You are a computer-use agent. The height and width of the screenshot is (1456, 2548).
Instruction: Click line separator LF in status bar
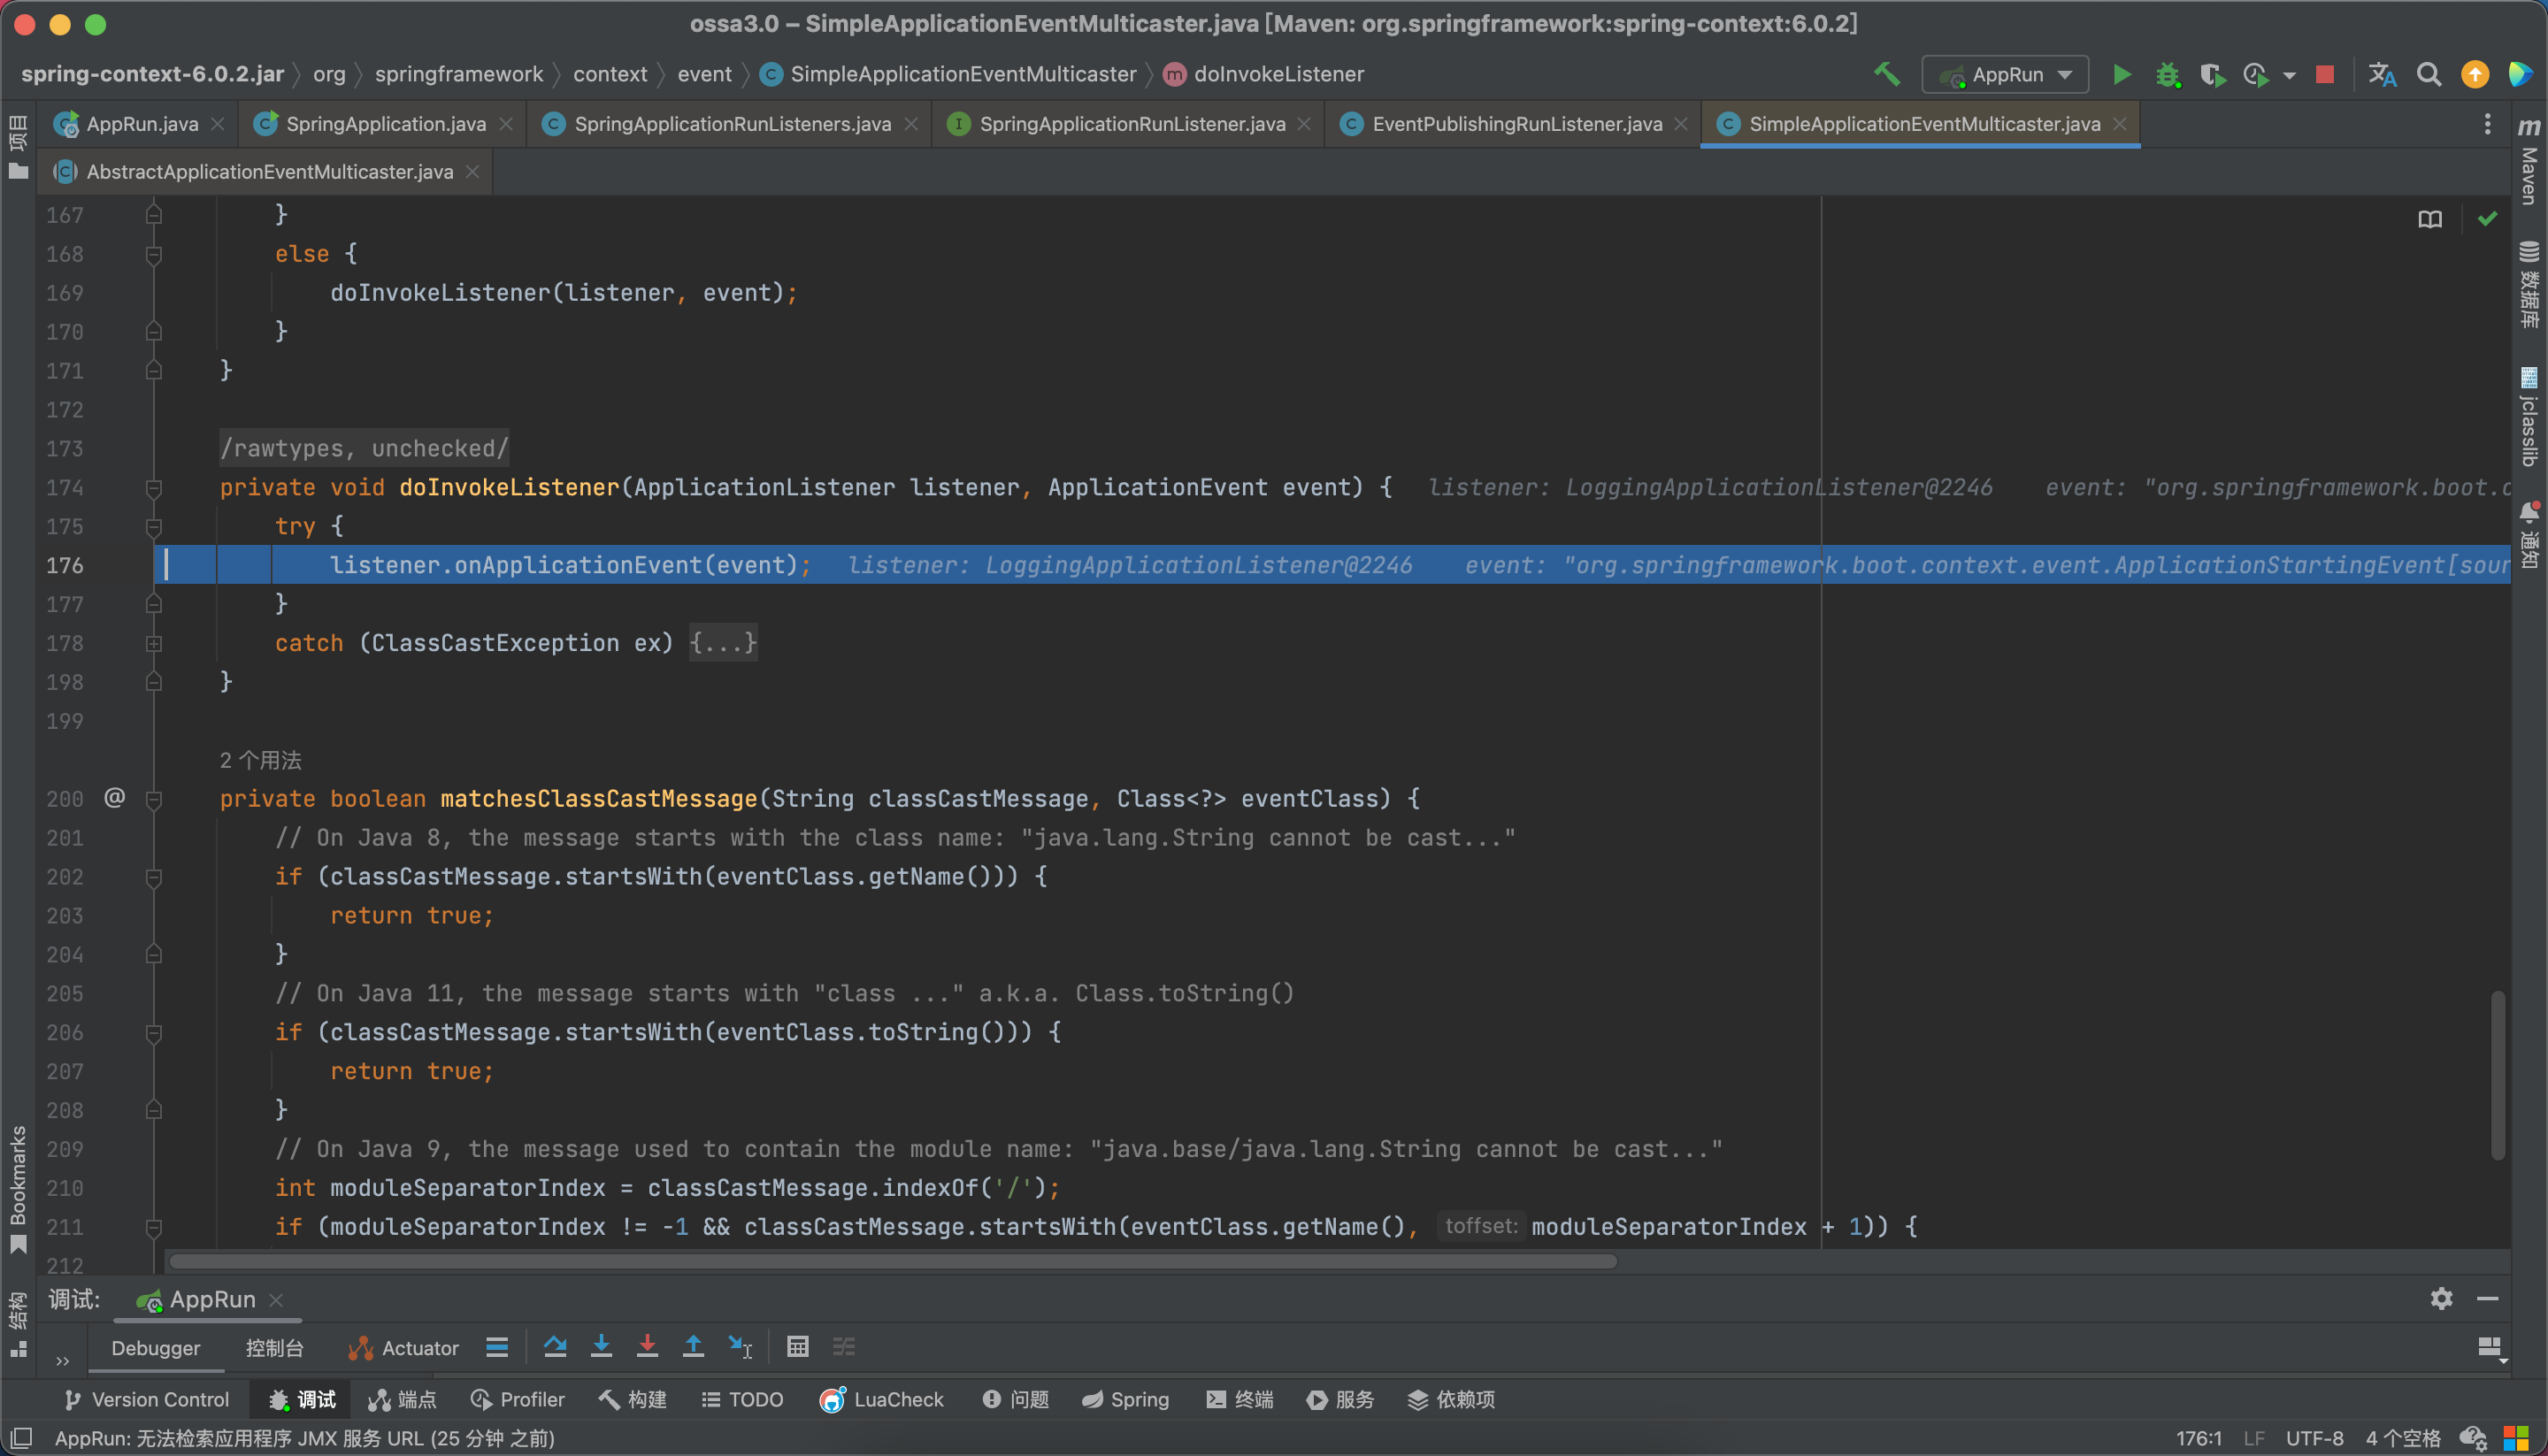(x=2253, y=1438)
